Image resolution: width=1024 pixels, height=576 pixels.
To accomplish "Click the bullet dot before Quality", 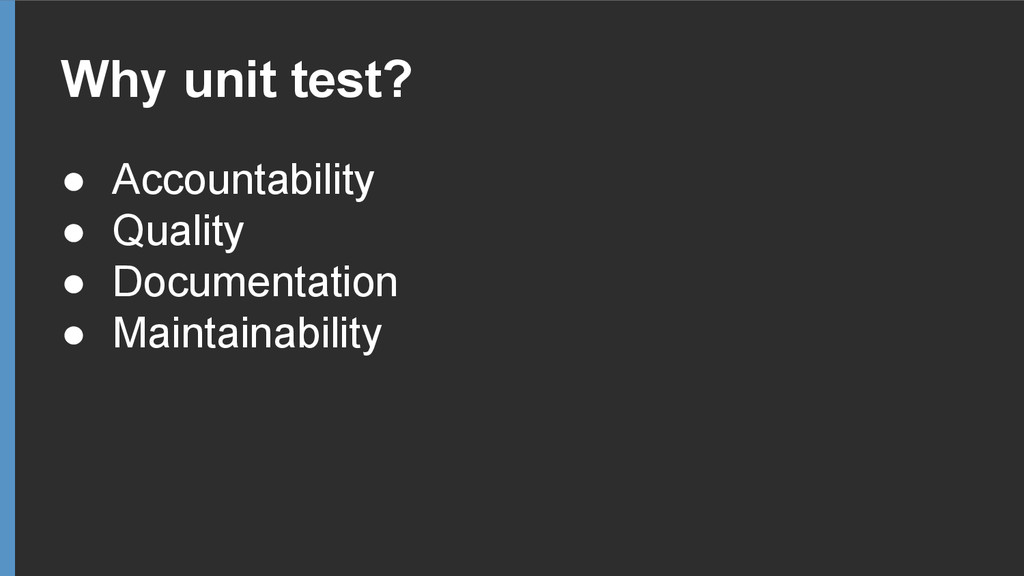I will tap(74, 232).
